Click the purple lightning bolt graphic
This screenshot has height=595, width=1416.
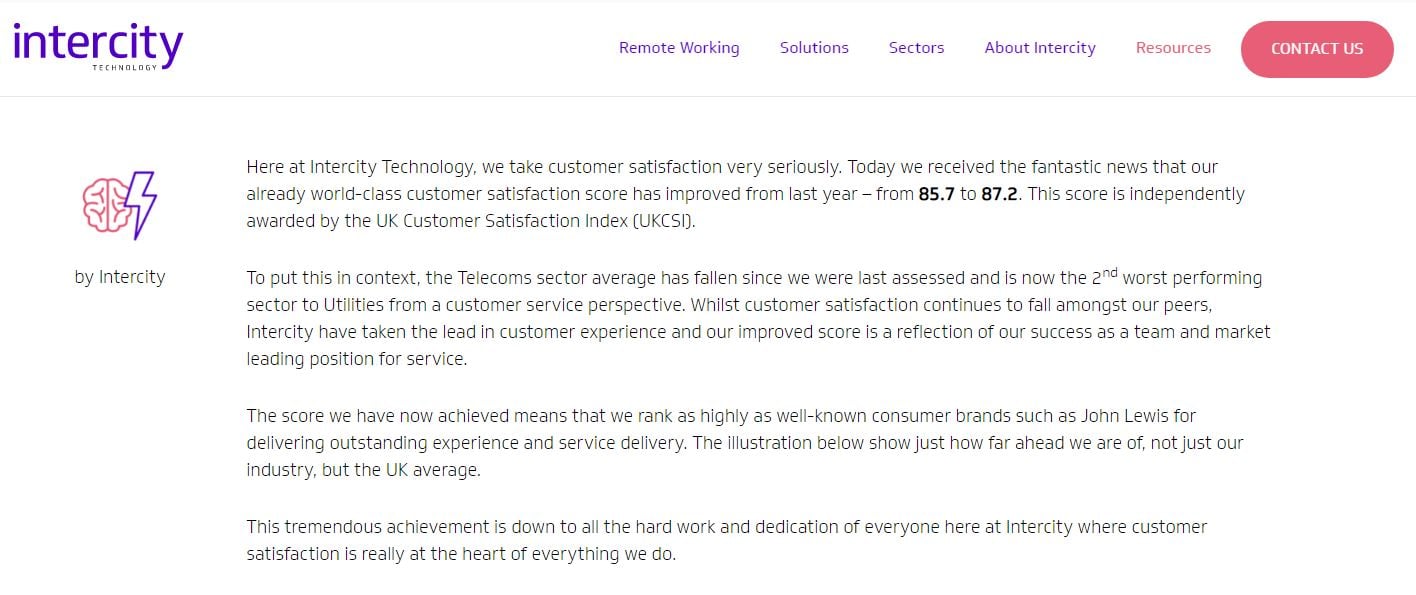pos(142,205)
